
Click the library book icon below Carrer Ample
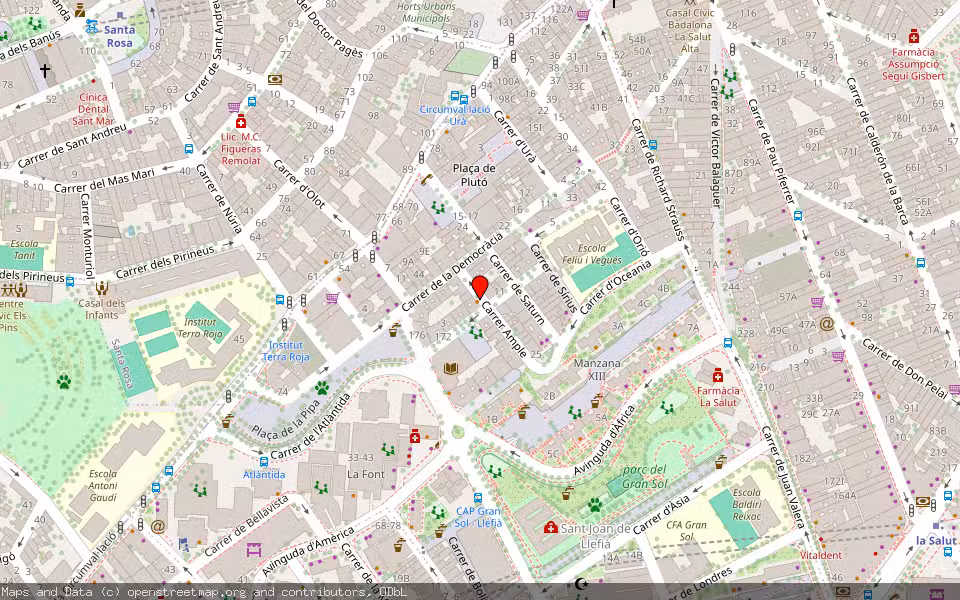pyautogui.click(x=451, y=368)
